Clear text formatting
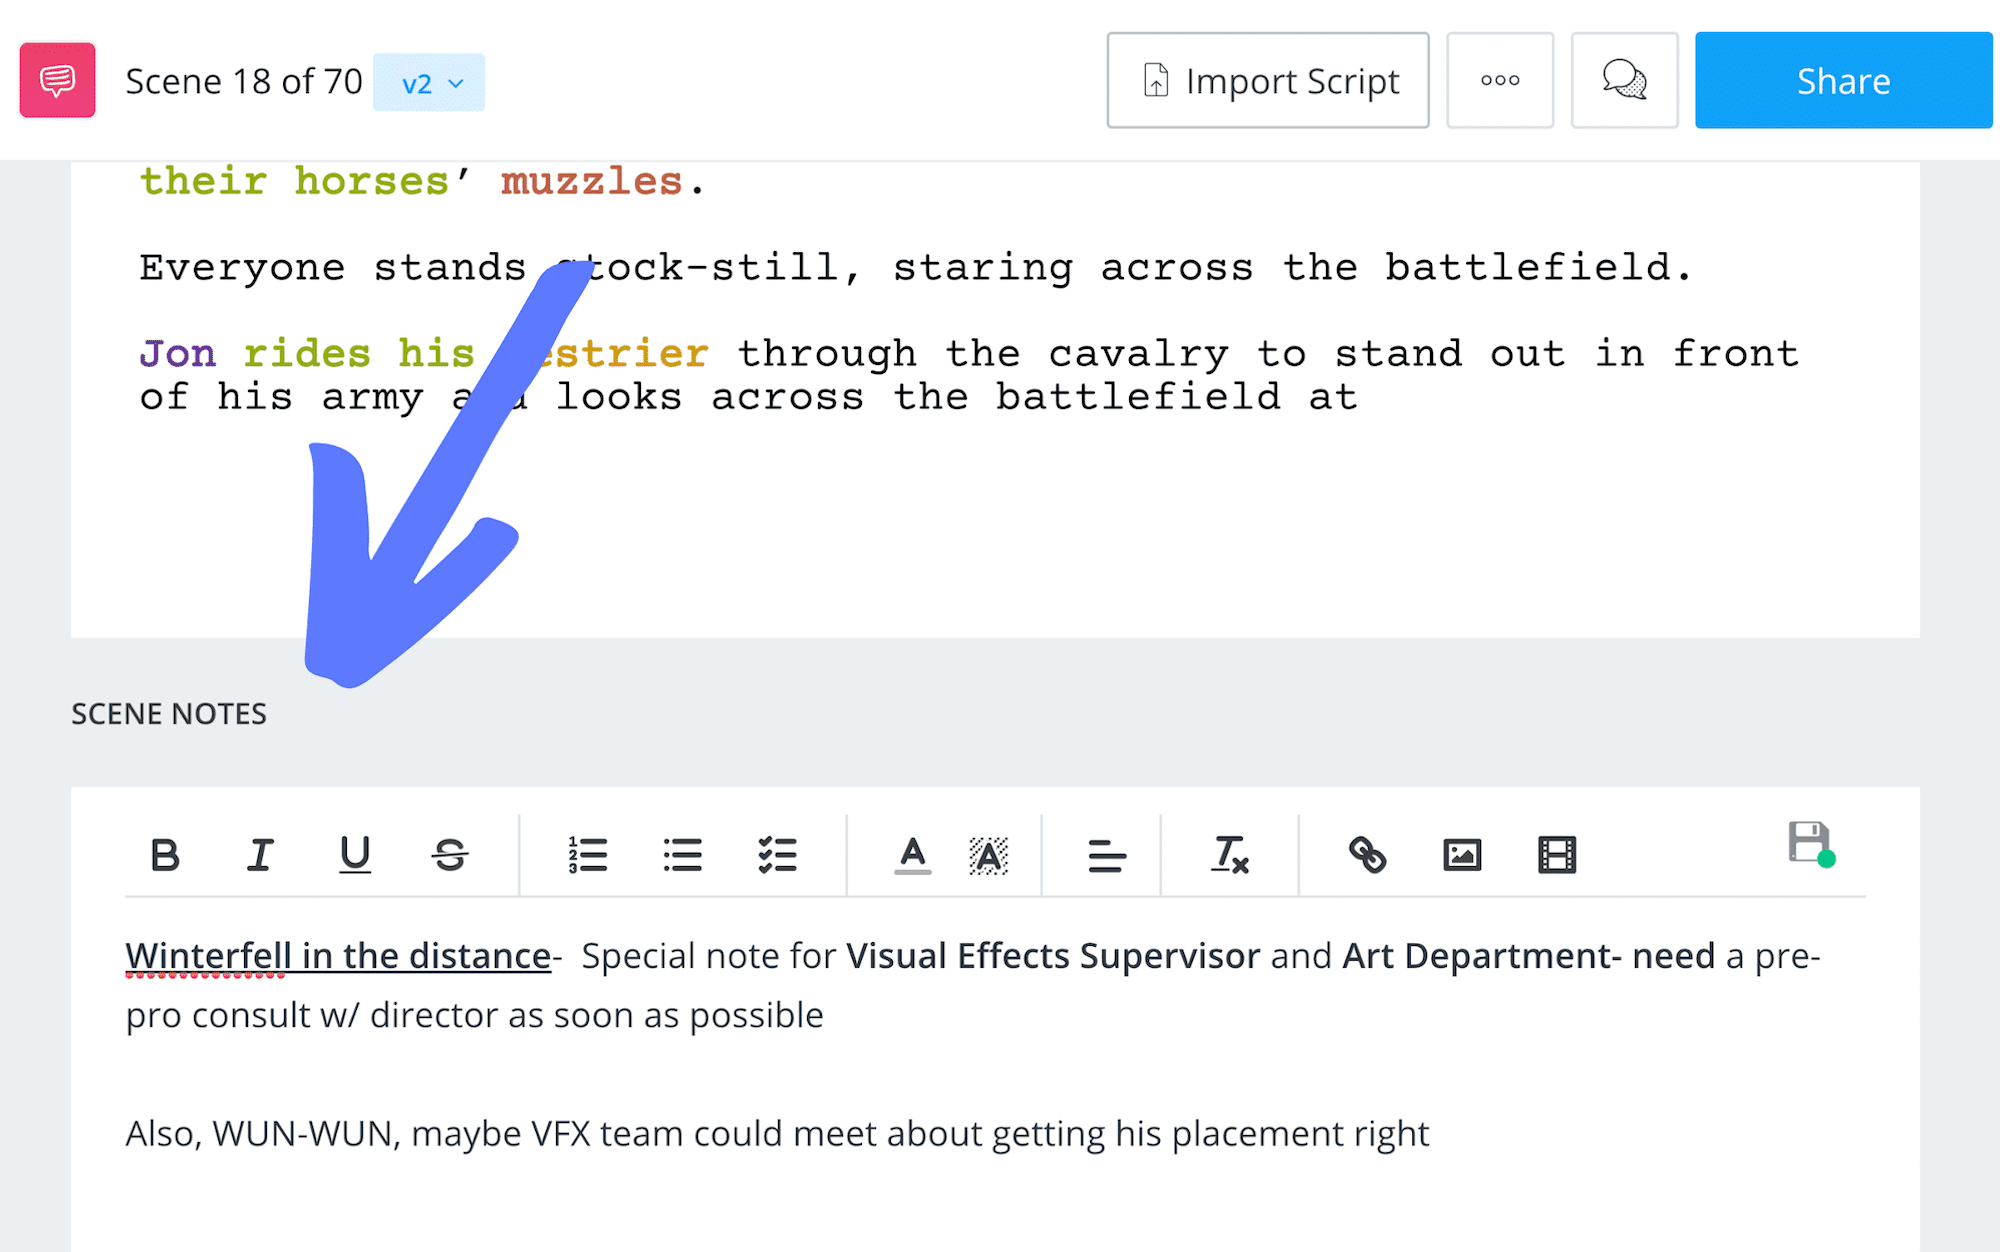Screen dimensions: 2000x1252 1230,855
